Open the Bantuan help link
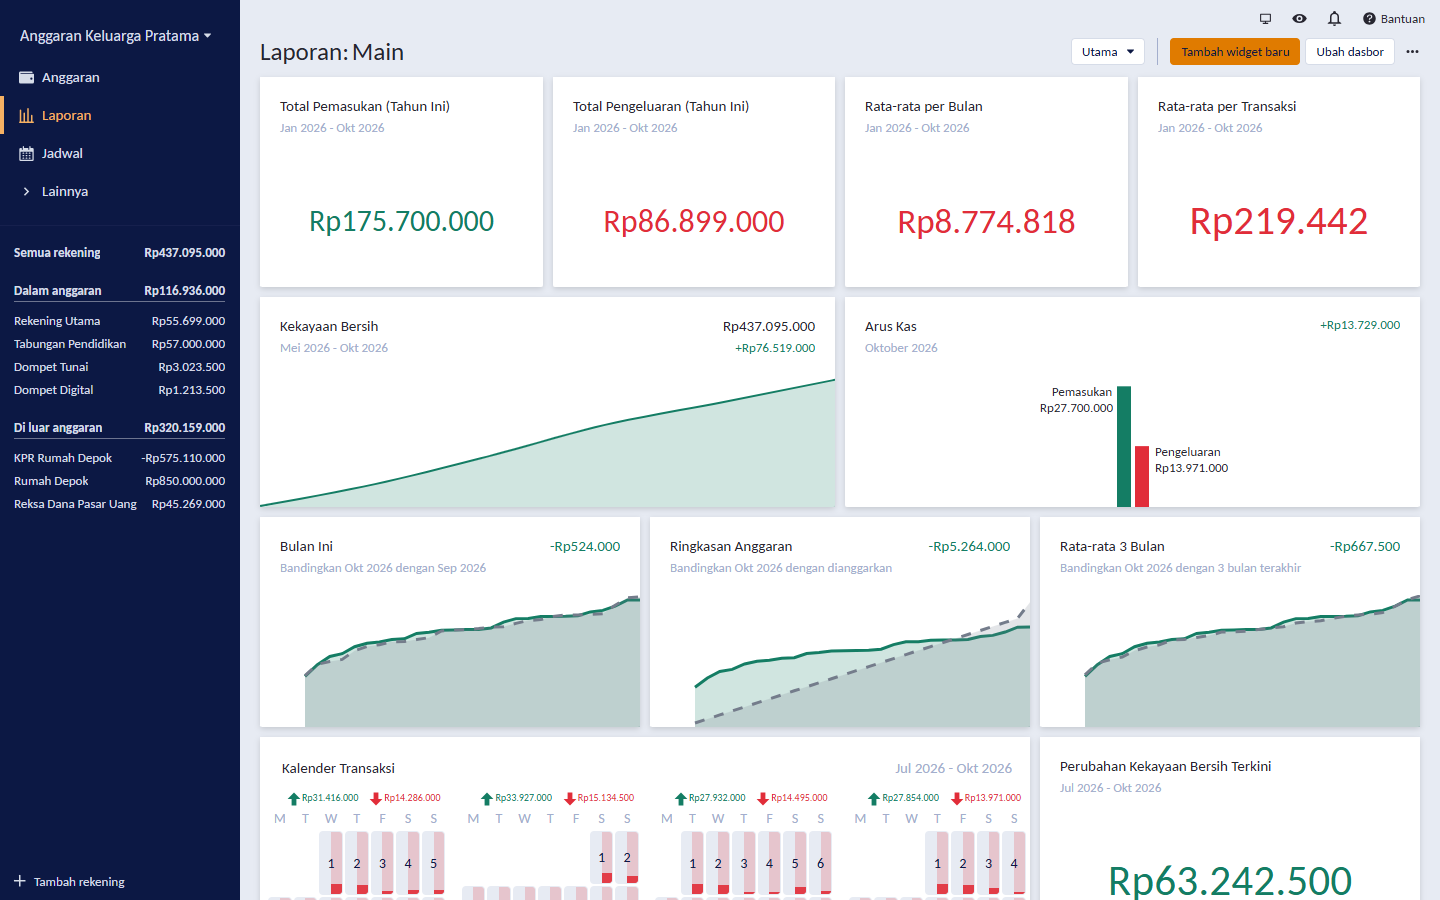Image resolution: width=1440 pixels, height=900 pixels. (1394, 19)
